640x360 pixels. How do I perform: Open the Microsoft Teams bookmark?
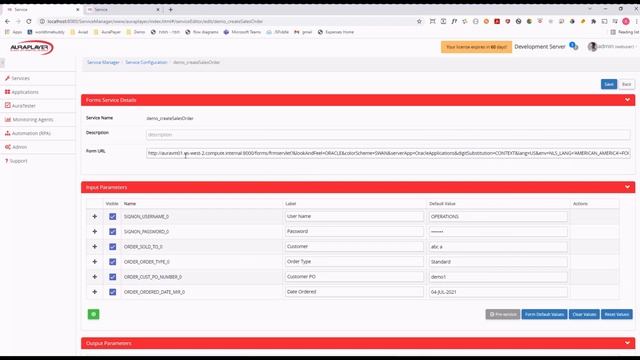coord(242,32)
